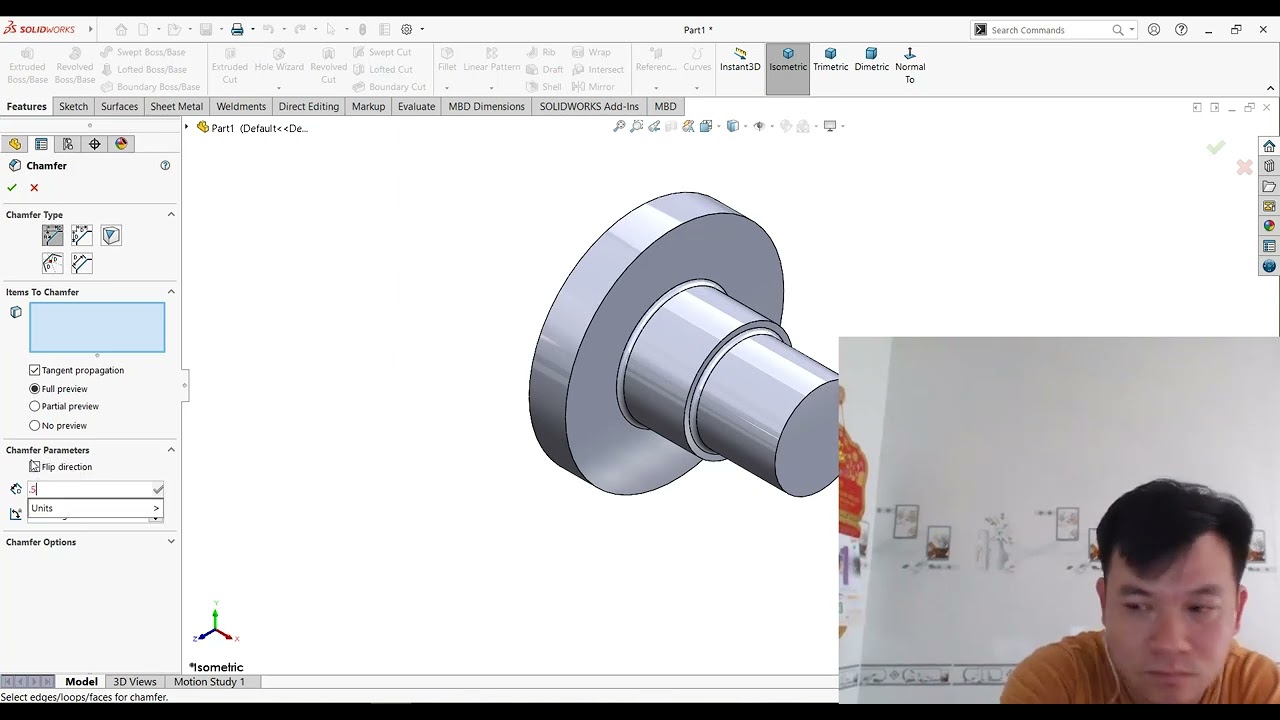Viewport: 1280px width, 720px height.
Task: Click Zoom to Area magnifier icon
Action: click(637, 126)
